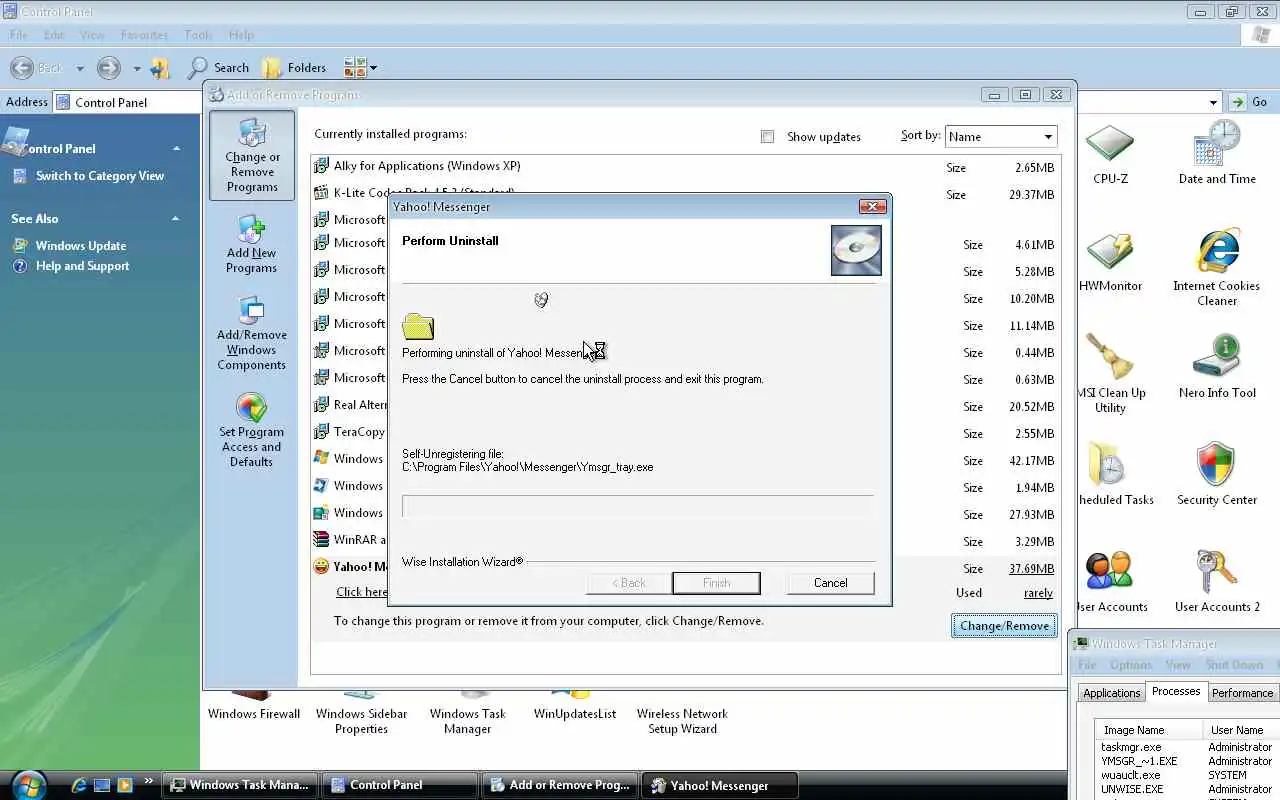The height and width of the screenshot is (800, 1280).
Task: Open the Security Center icon
Action: click(x=1217, y=475)
